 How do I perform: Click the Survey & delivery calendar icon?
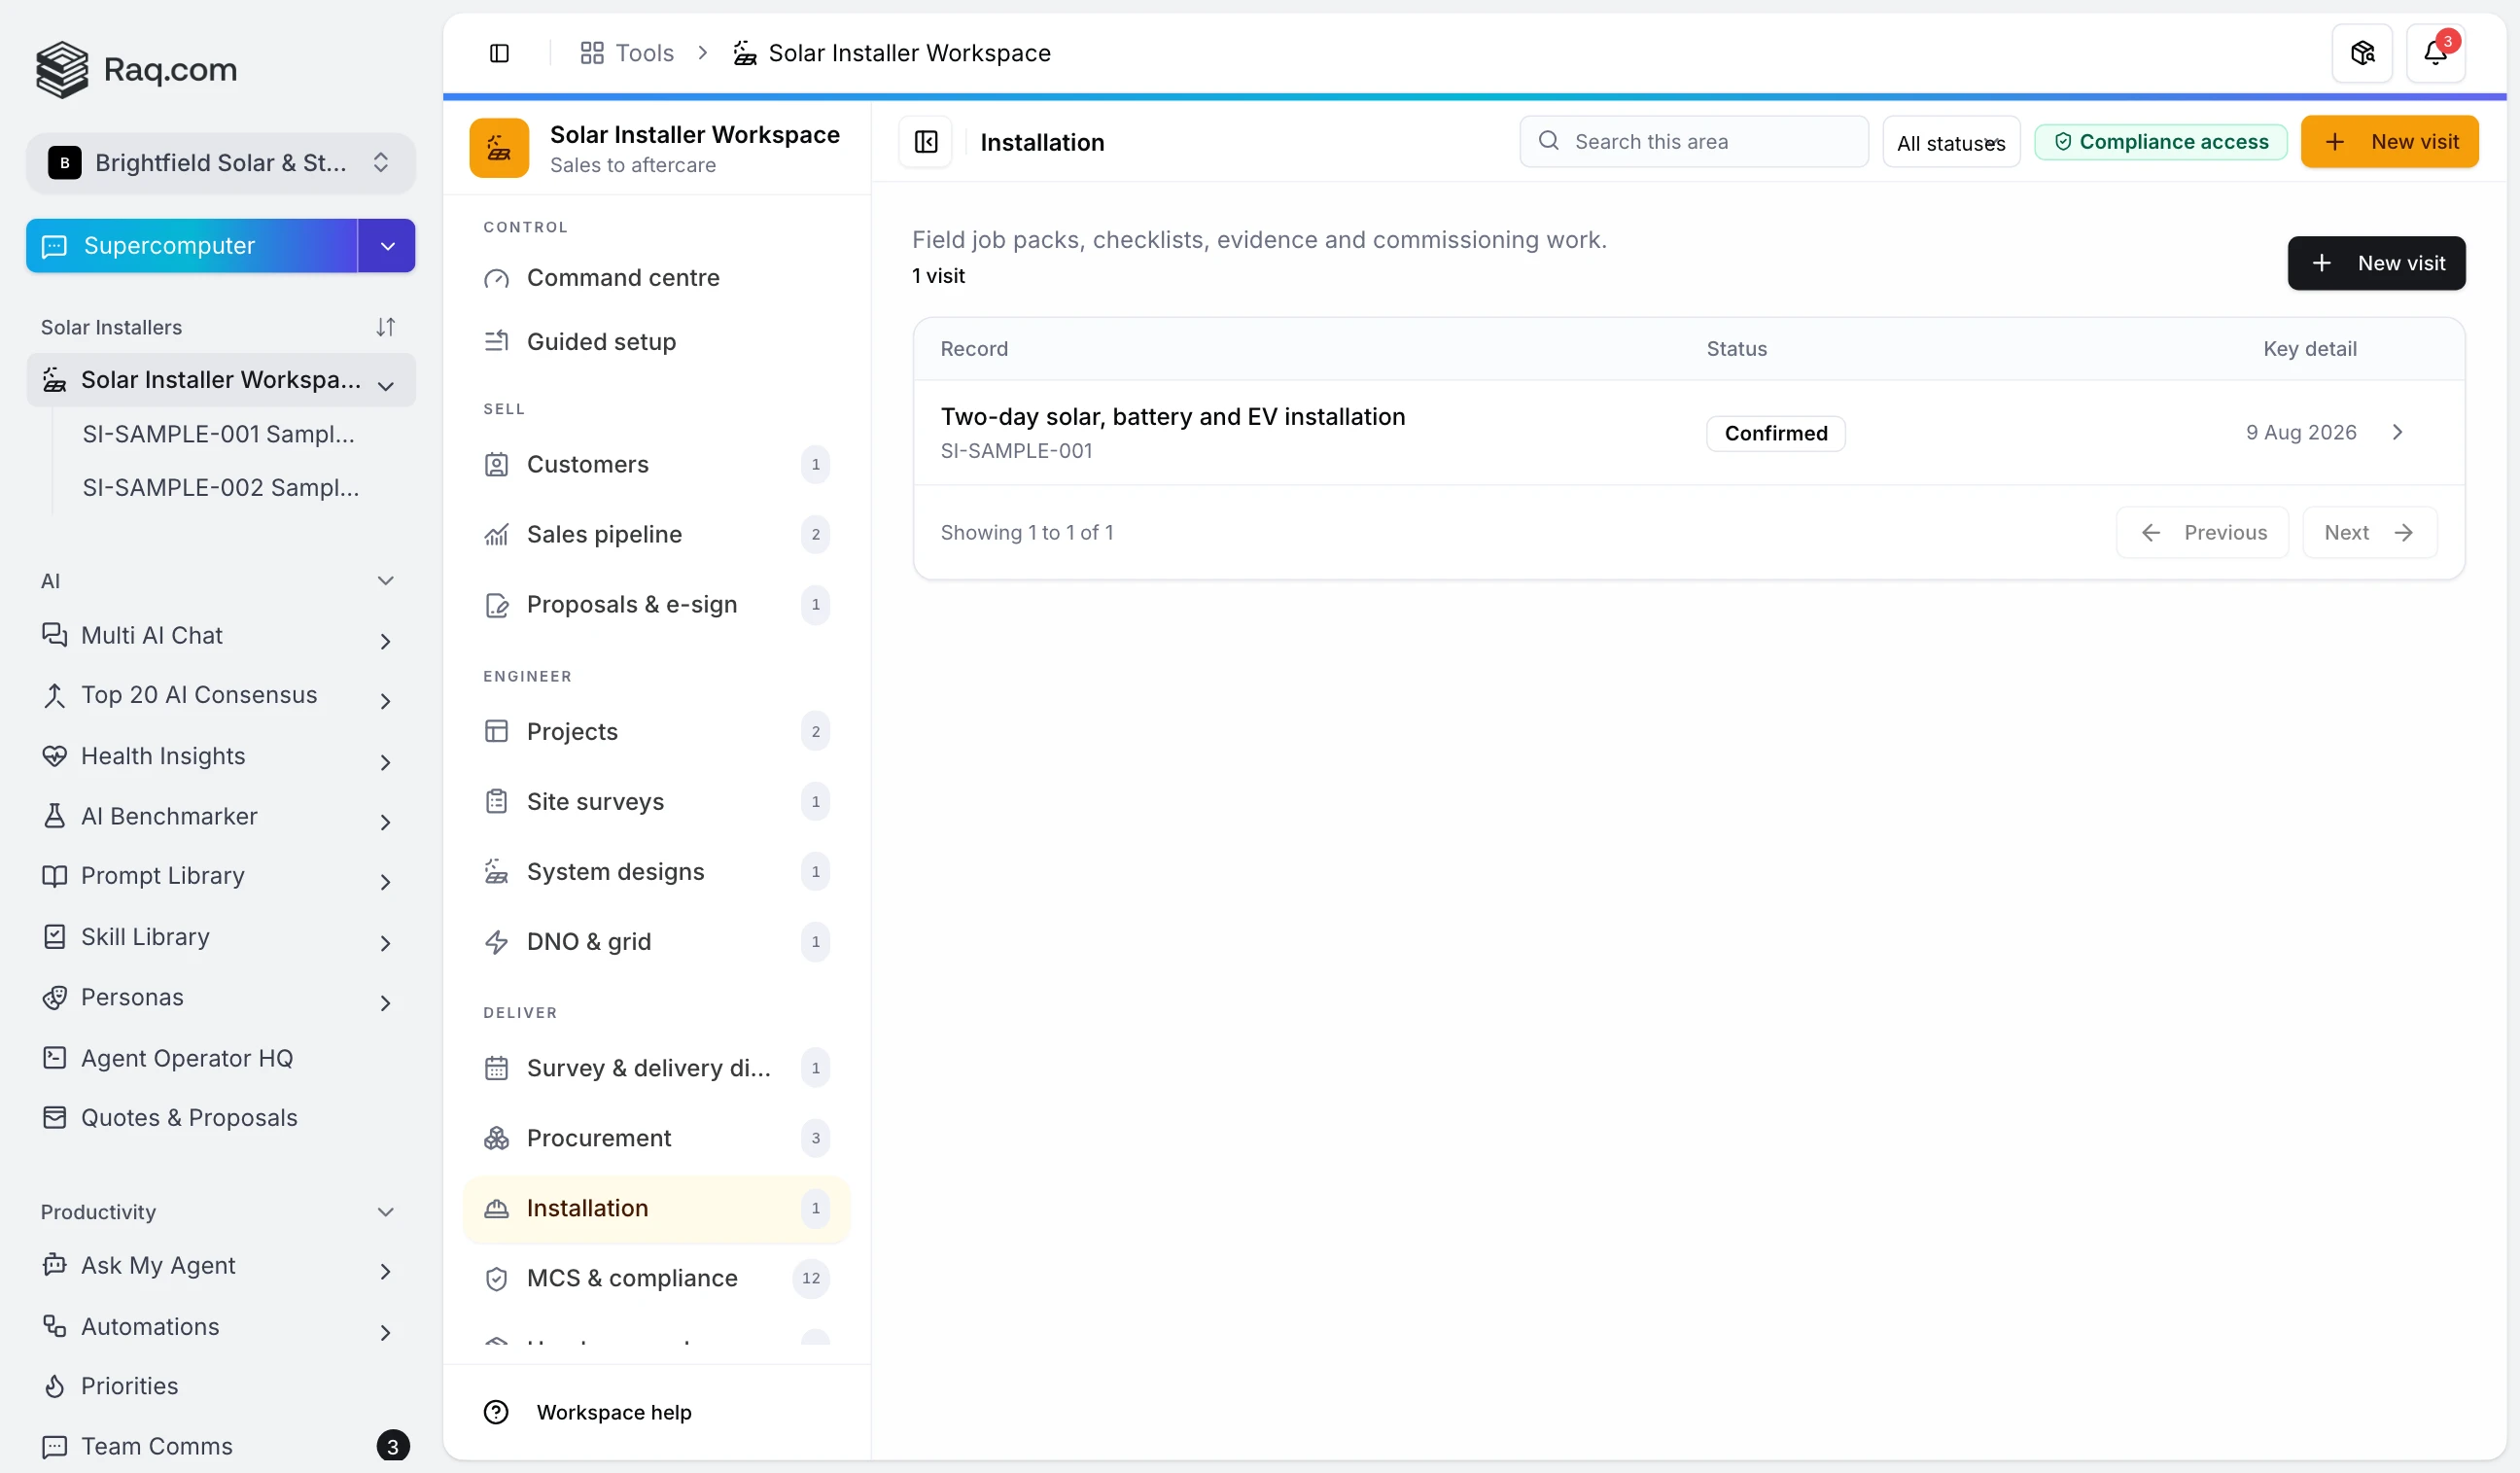click(497, 1069)
